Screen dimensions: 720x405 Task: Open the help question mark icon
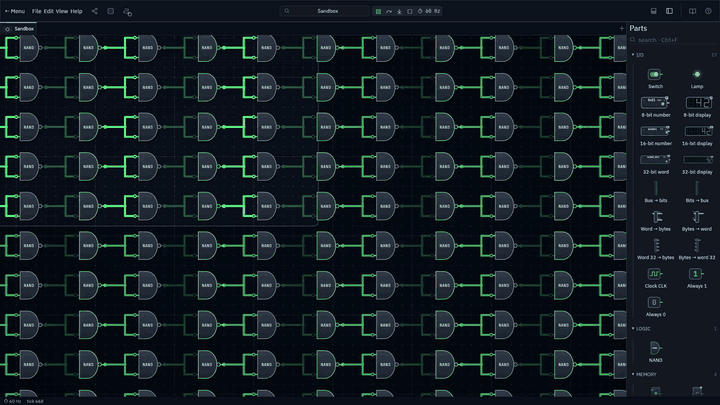(708, 11)
